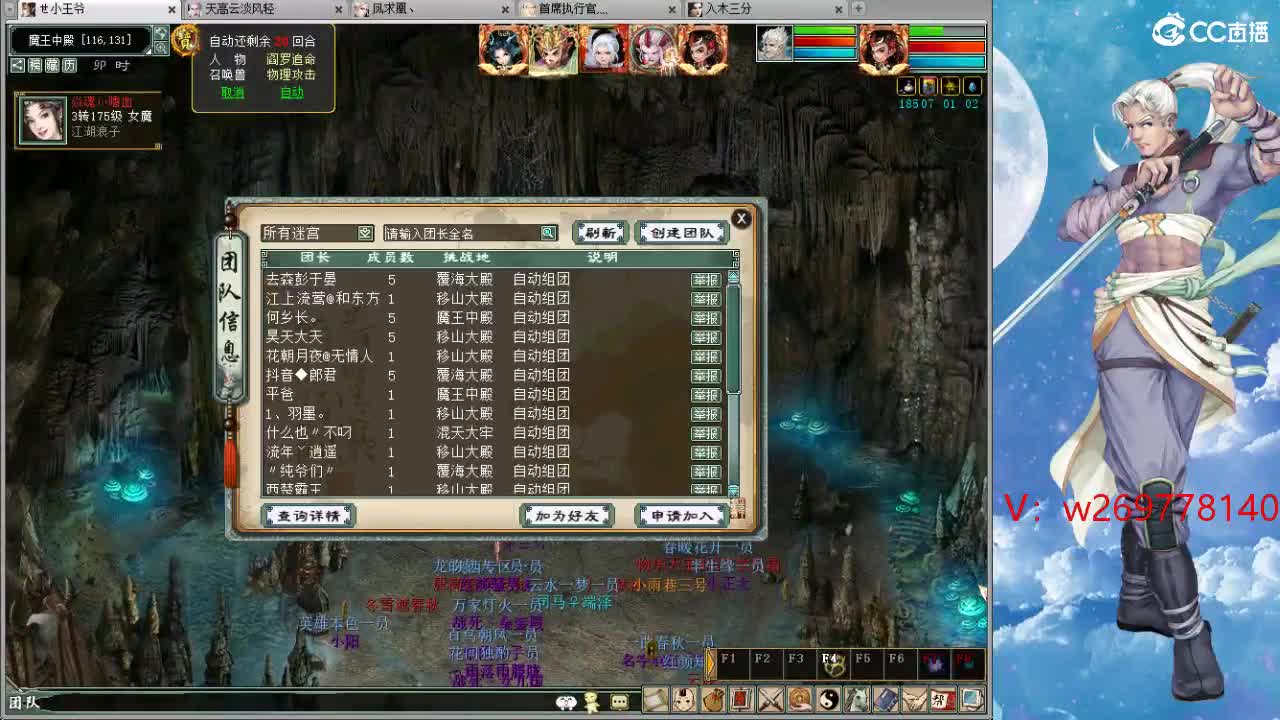
Task: Click the 刷新 refresh button
Action: tap(600, 233)
